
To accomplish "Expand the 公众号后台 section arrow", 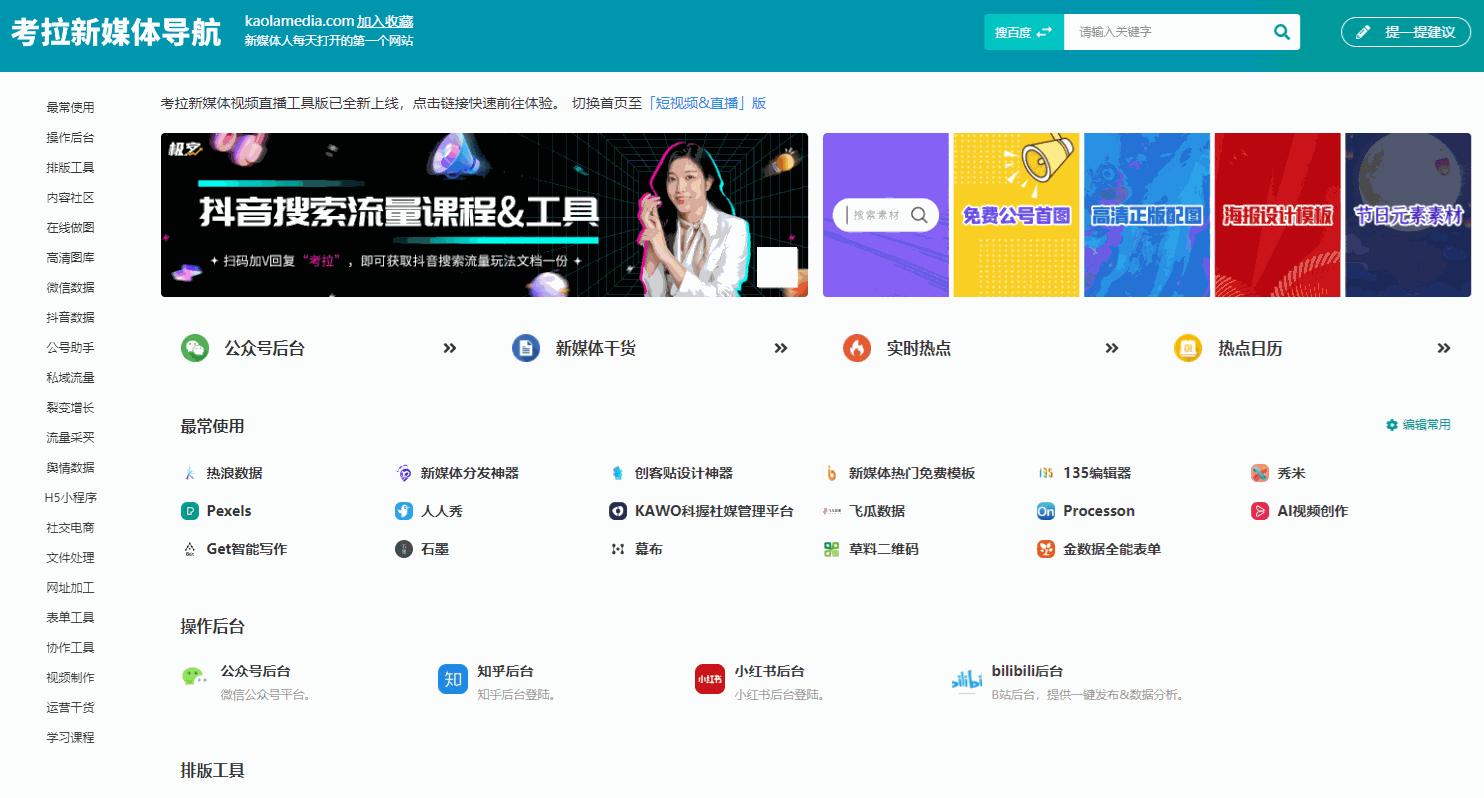I will [448, 348].
